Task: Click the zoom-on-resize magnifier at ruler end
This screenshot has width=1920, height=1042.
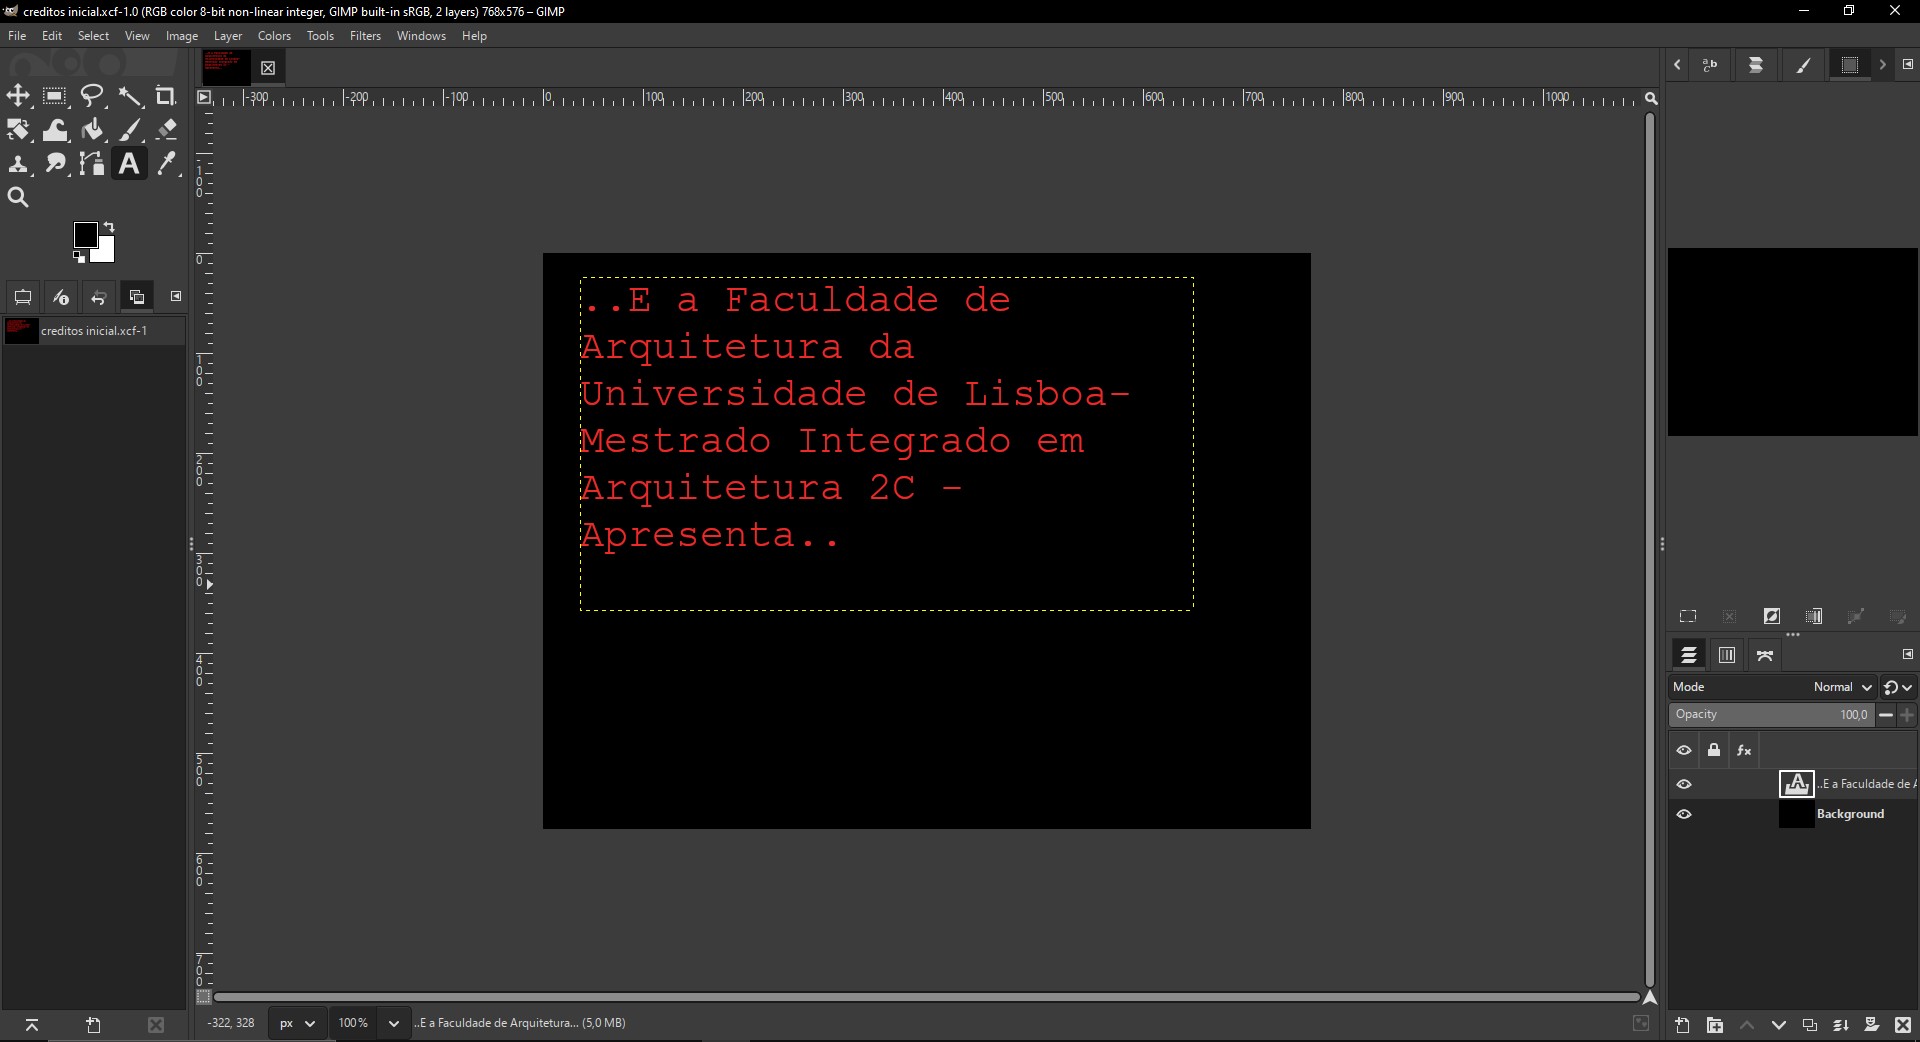Action: [x=1651, y=98]
